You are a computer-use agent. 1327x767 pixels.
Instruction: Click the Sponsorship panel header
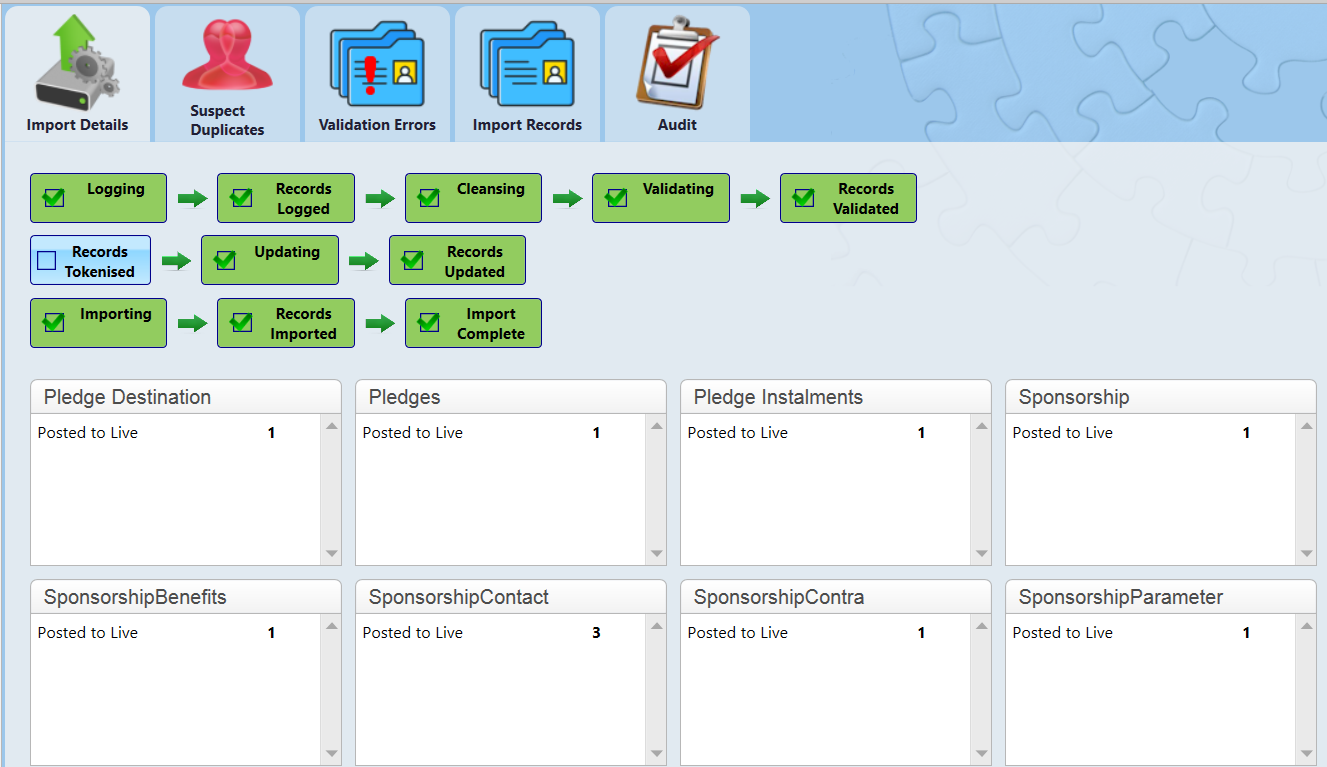click(1161, 397)
